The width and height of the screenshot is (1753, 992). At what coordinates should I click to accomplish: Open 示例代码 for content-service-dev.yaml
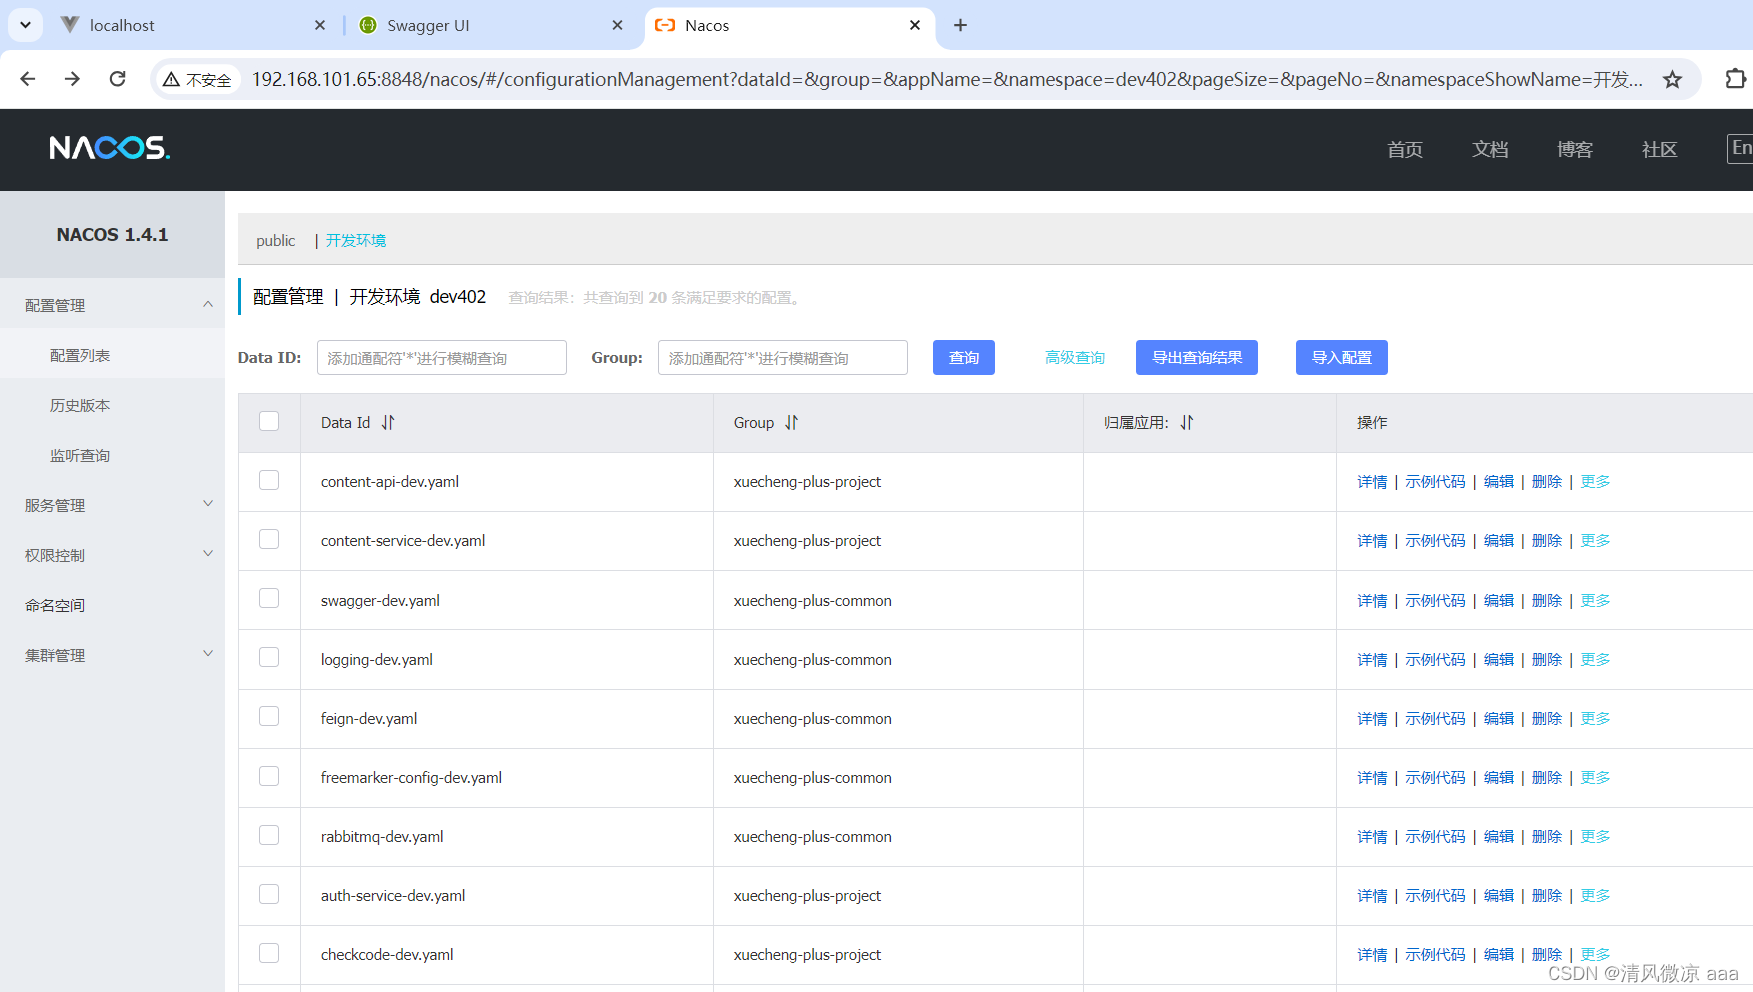tap(1435, 541)
